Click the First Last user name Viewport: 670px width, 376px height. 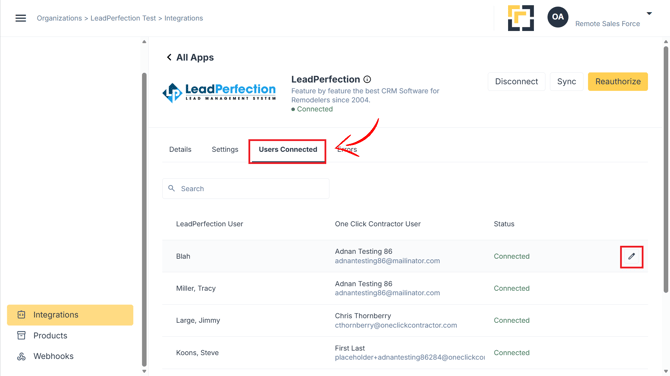tap(350, 348)
